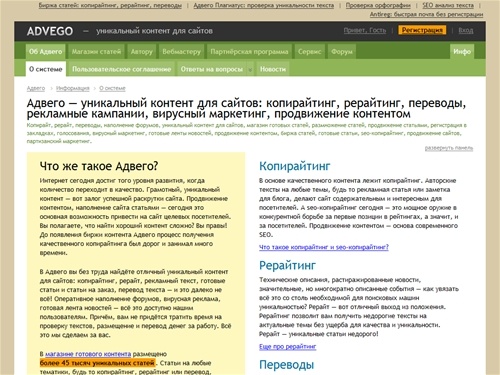Click the Рерайтинг heading
Screen dimensions: 500x375
click(287, 265)
